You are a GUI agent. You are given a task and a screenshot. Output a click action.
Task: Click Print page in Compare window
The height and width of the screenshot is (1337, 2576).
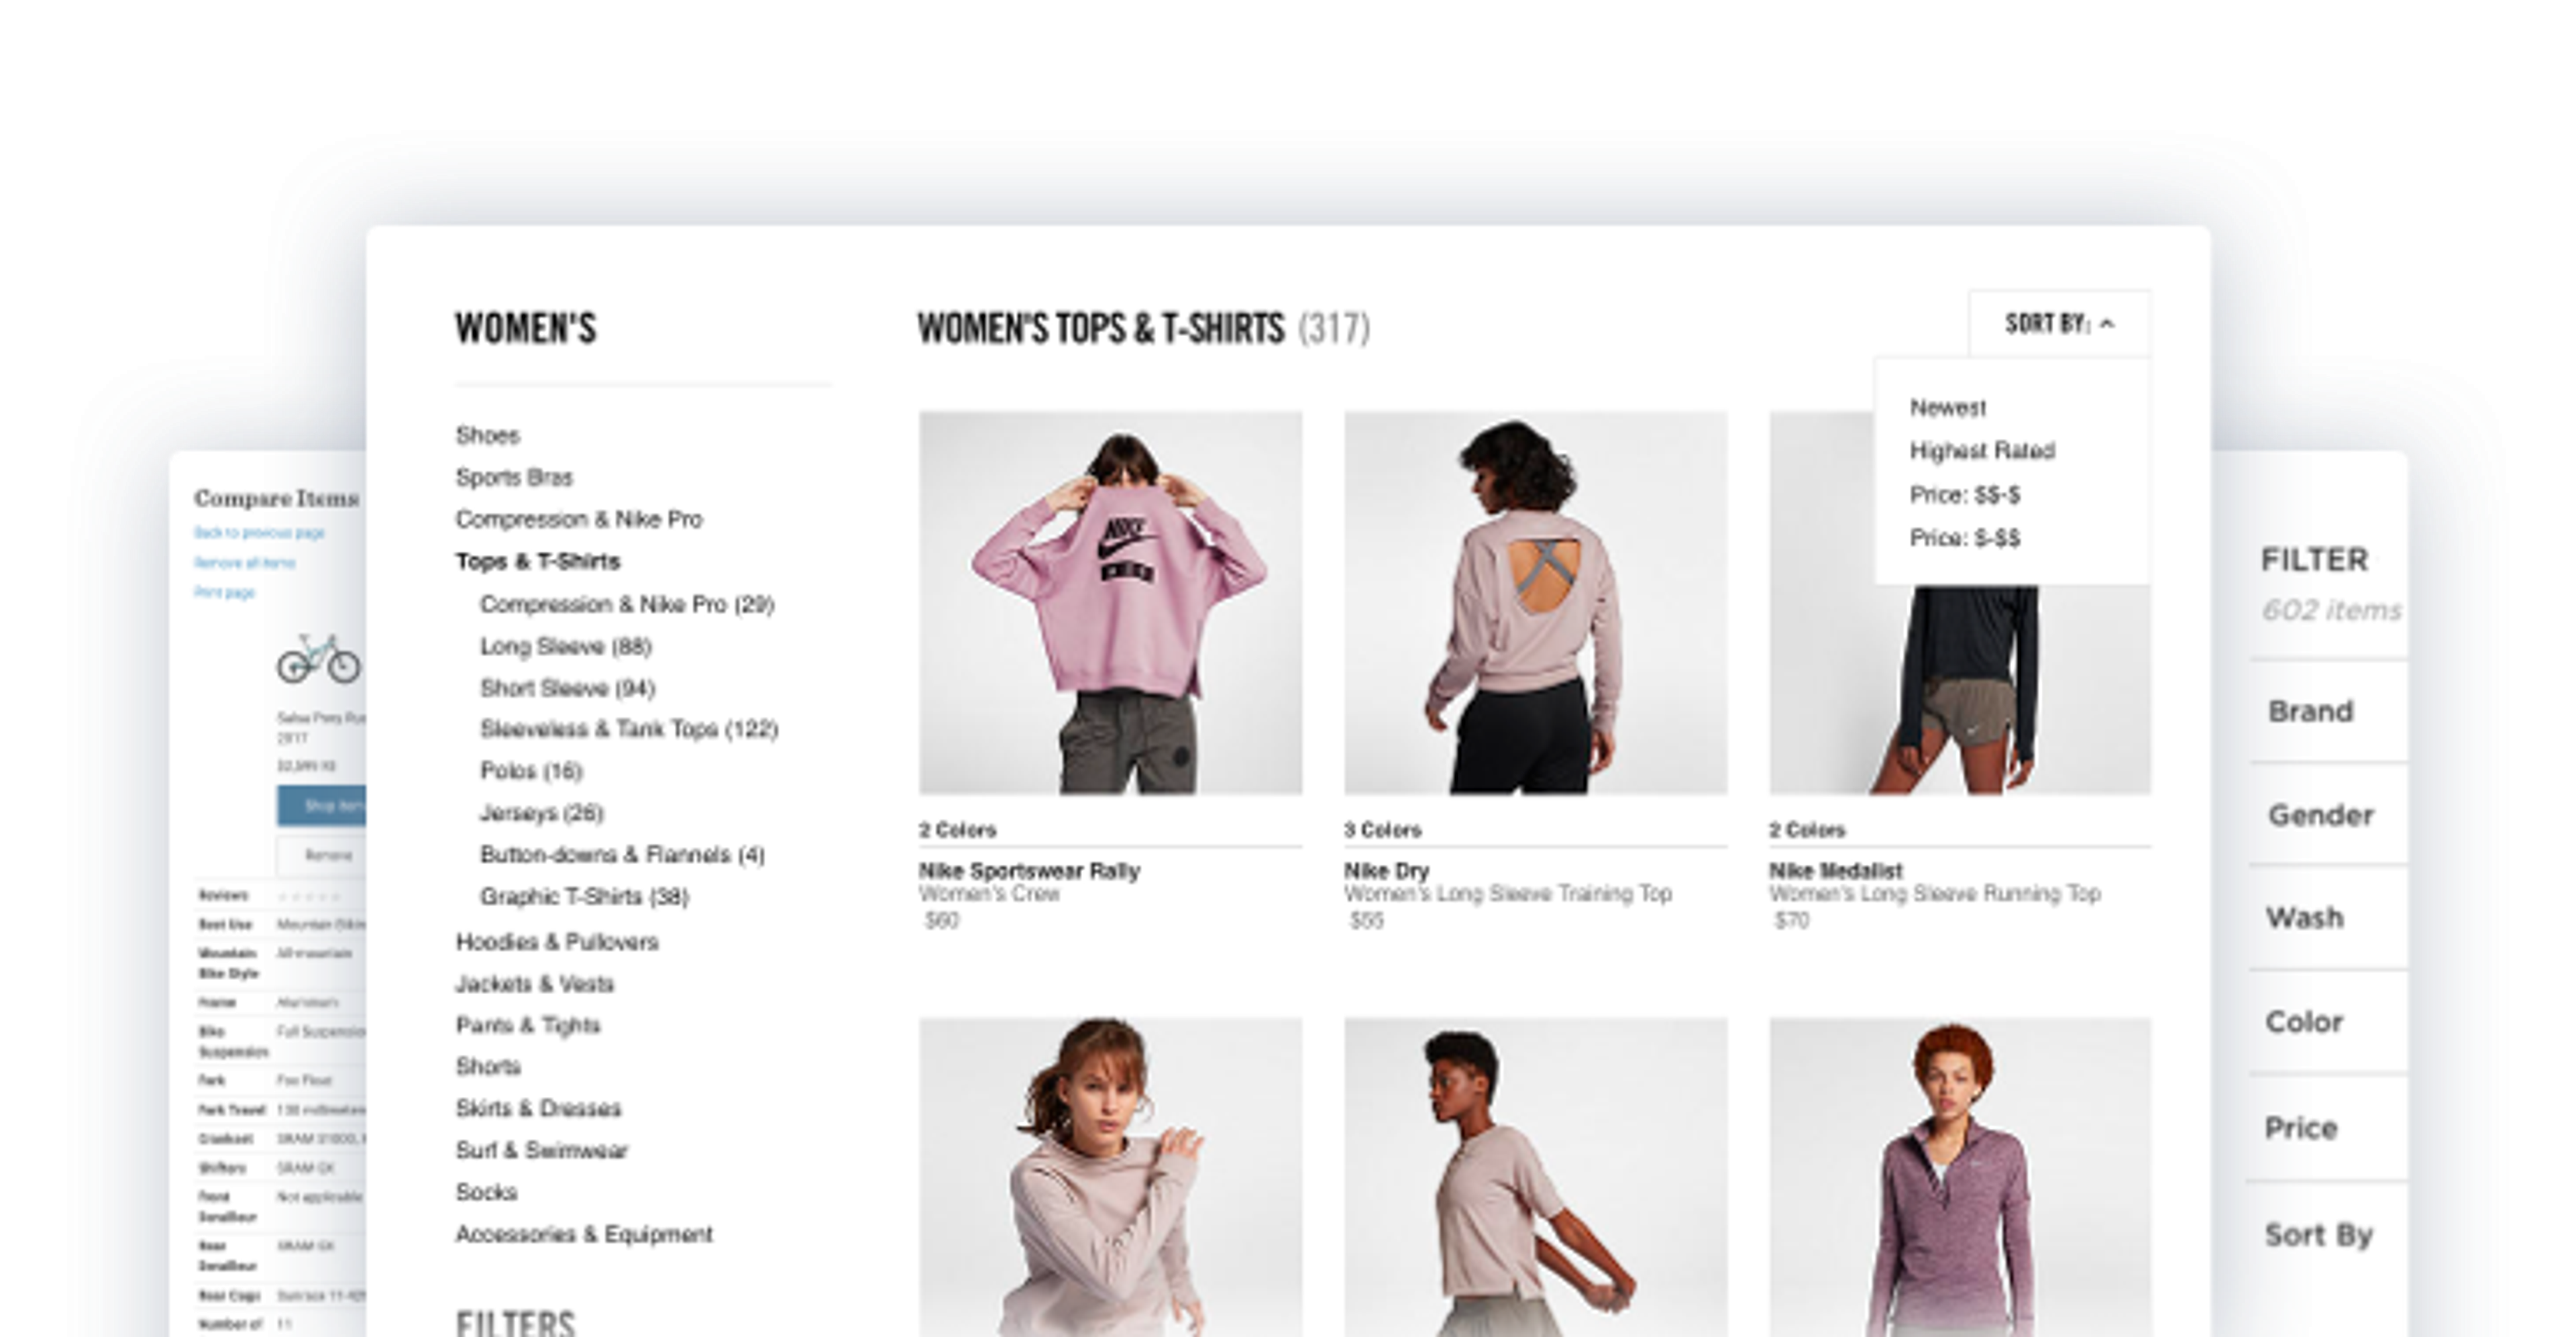coord(224,592)
